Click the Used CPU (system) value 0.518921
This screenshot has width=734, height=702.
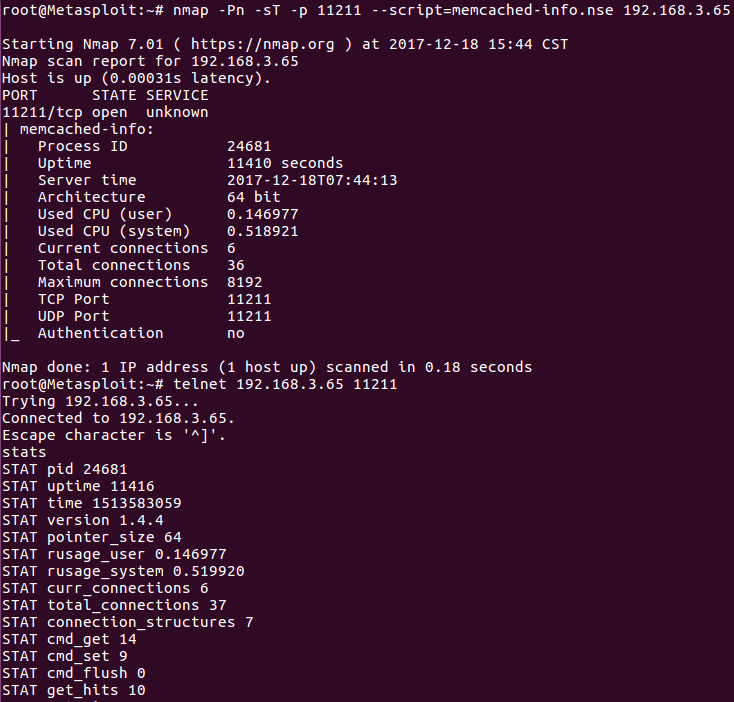click(x=263, y=231)
